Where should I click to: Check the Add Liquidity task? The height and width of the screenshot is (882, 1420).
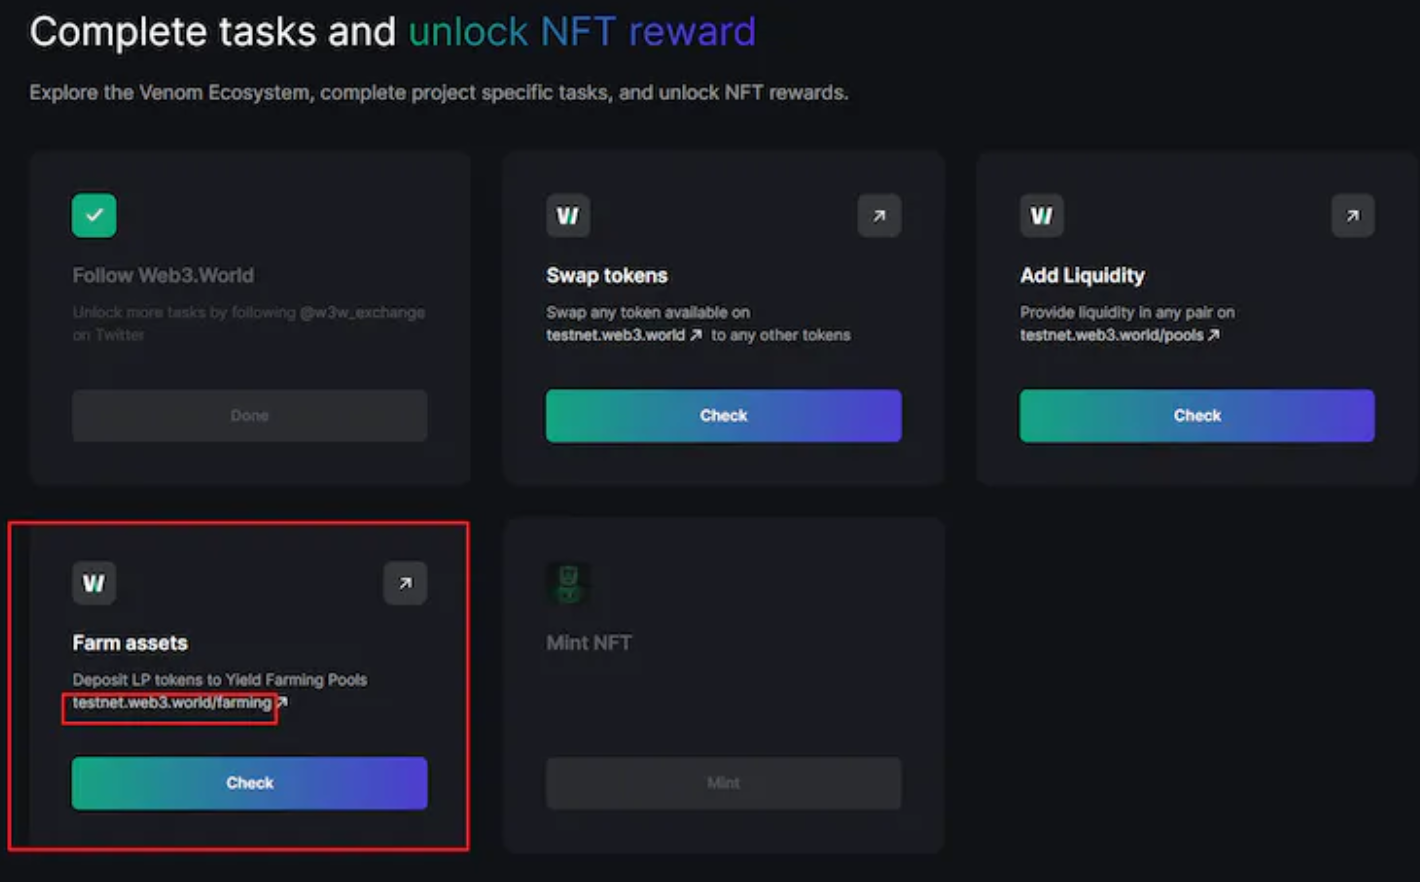tap(1197, 415)
